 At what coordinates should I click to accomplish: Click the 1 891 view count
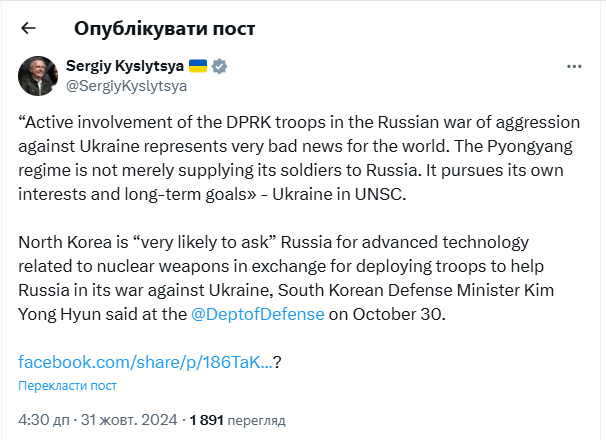pos(206,420)
